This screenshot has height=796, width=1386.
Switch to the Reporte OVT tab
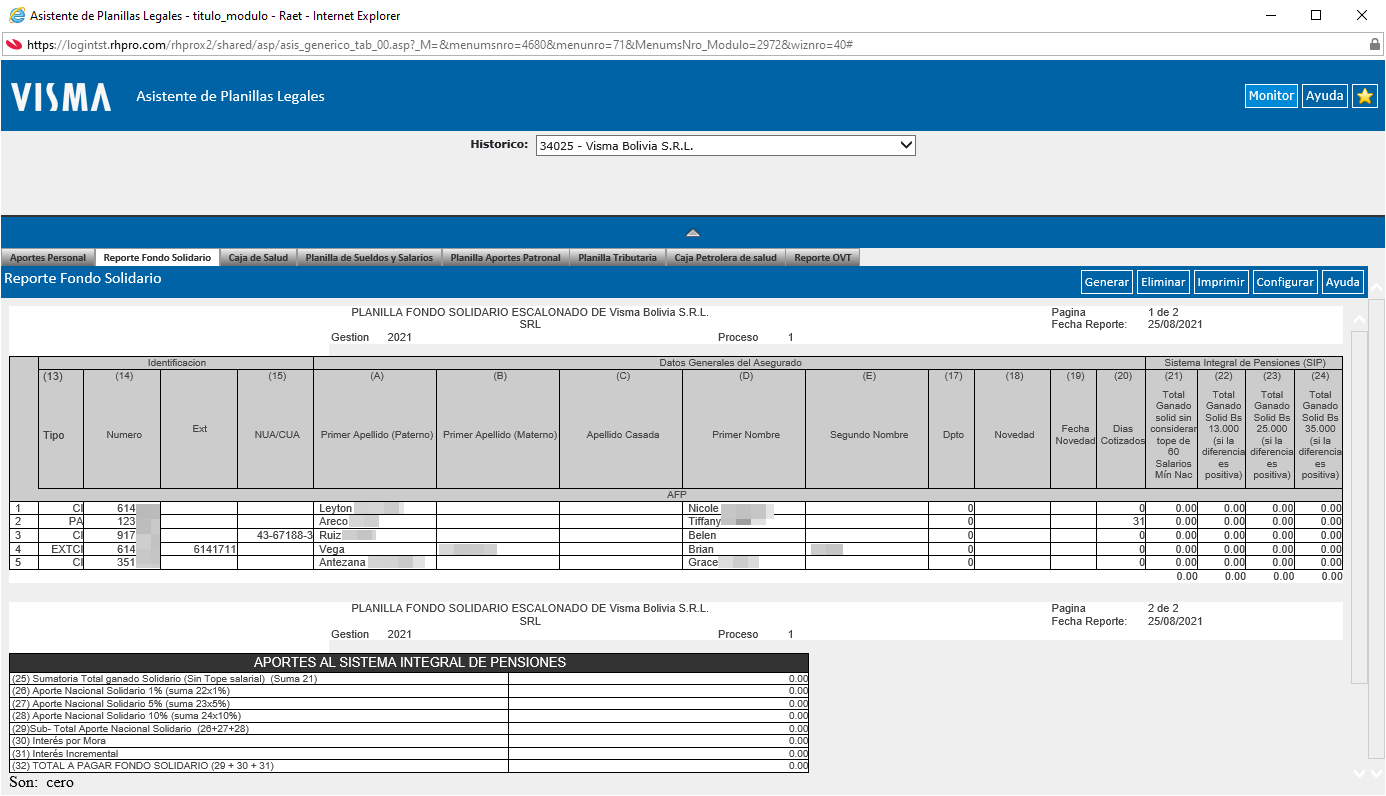tap(823, 258)
